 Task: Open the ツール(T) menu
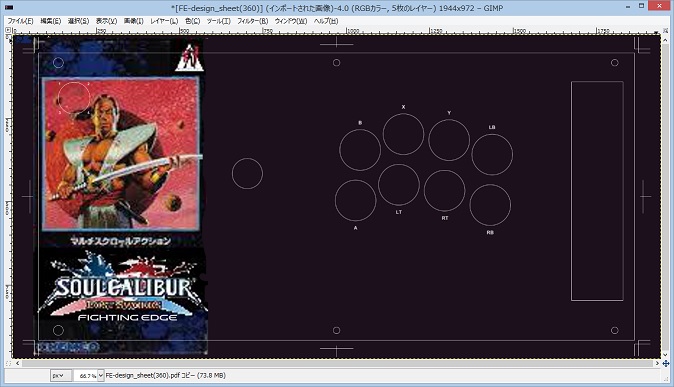[218, 21]
